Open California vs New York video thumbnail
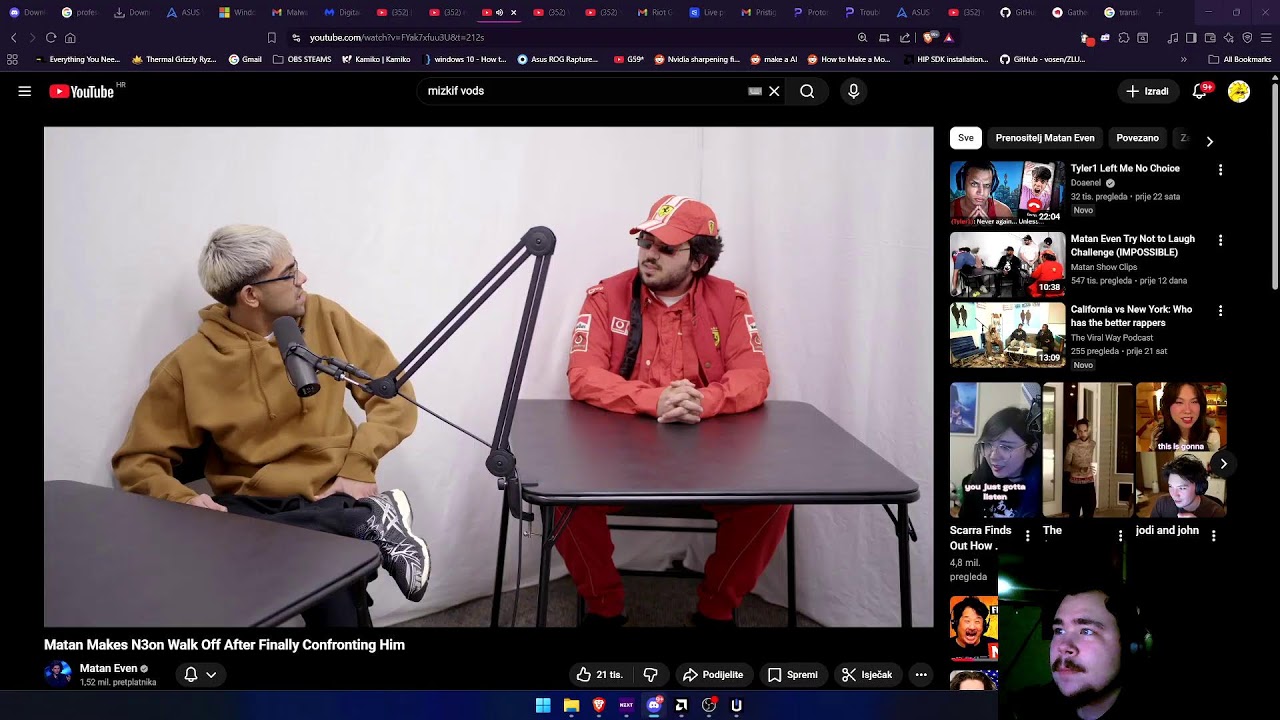Screen dimensions: 1280x720 tap(1007, 334)
